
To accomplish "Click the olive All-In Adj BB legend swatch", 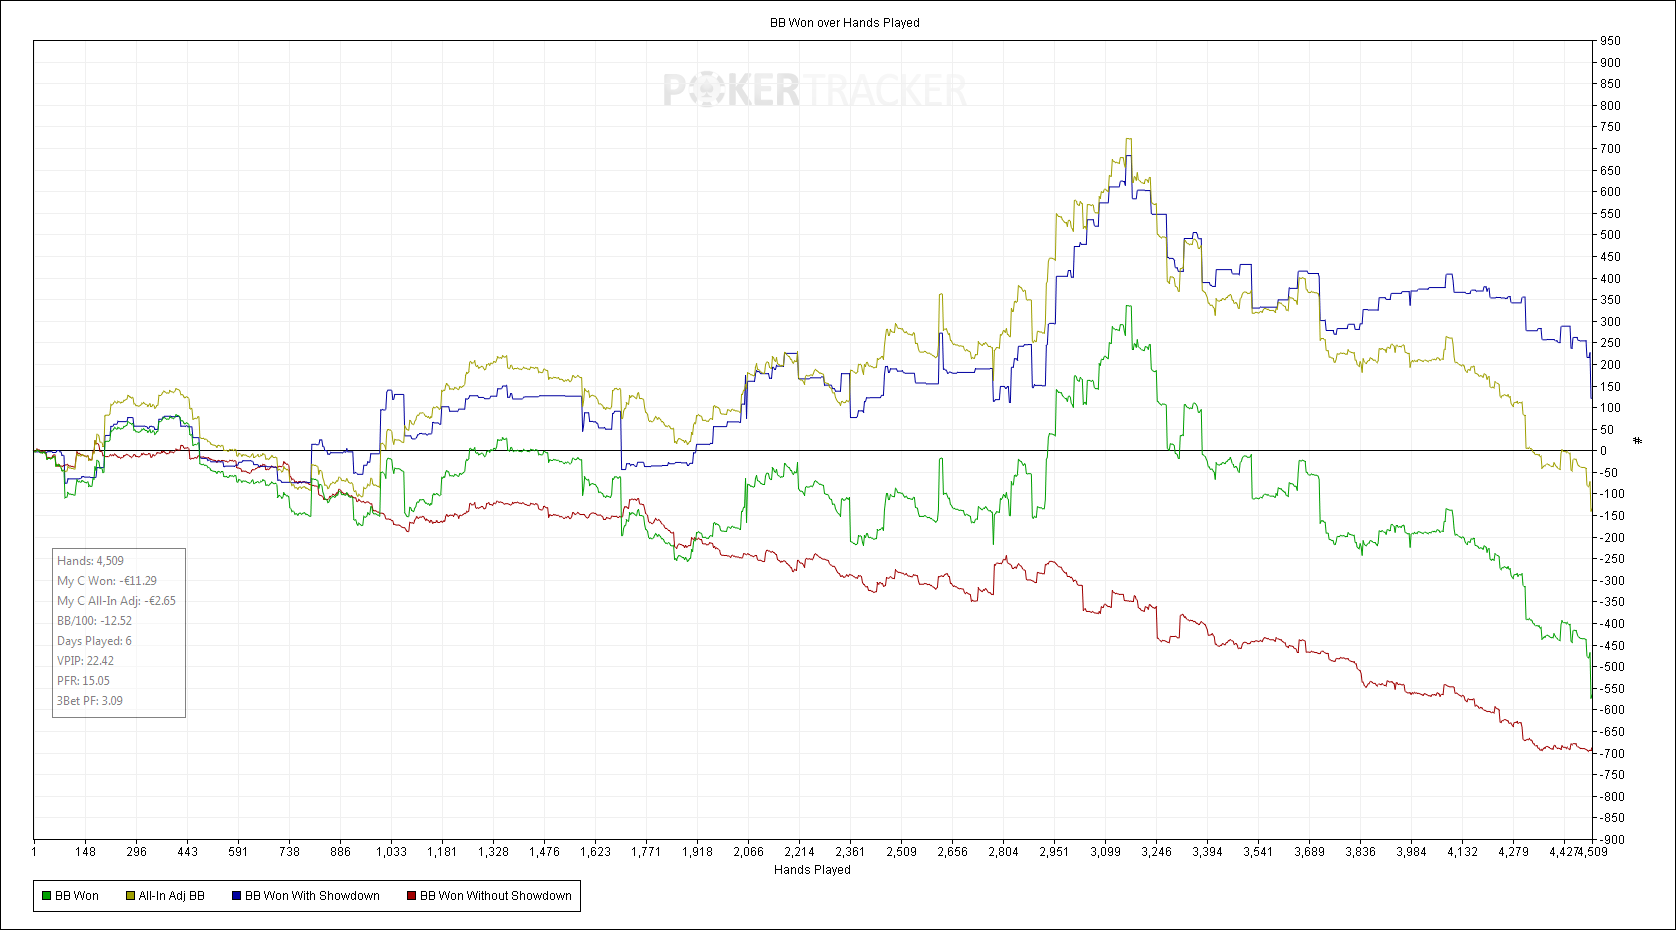I will [130, 896].
